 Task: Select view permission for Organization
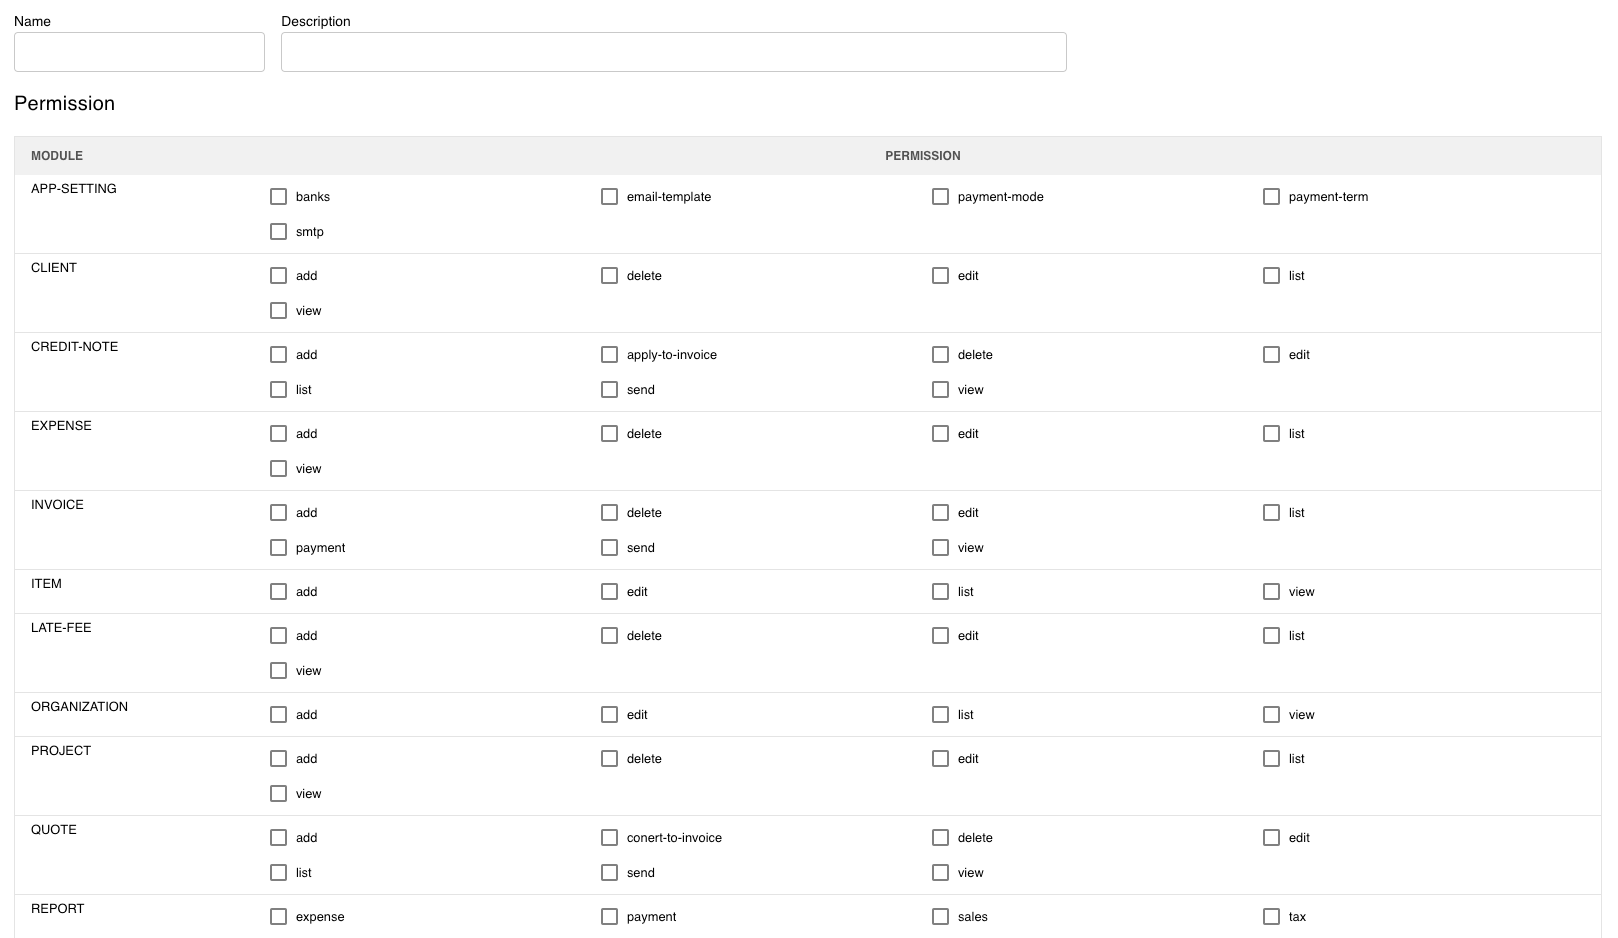(1272, 715)
